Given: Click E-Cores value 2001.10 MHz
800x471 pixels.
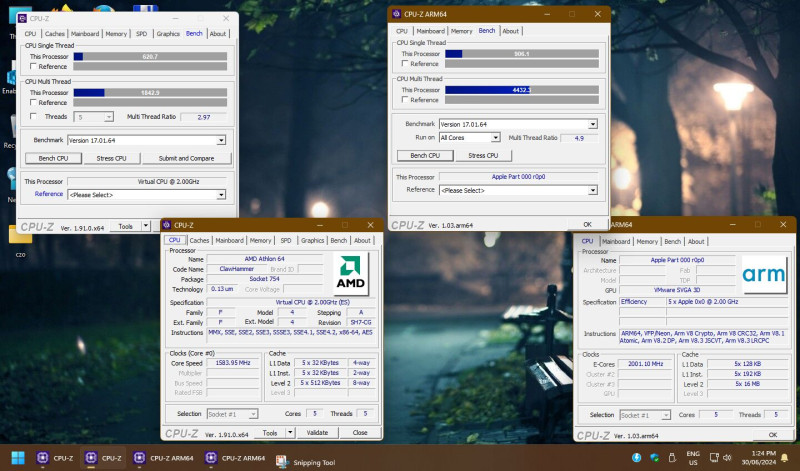Looking at the screenshot, I should (x=645, y=364).
